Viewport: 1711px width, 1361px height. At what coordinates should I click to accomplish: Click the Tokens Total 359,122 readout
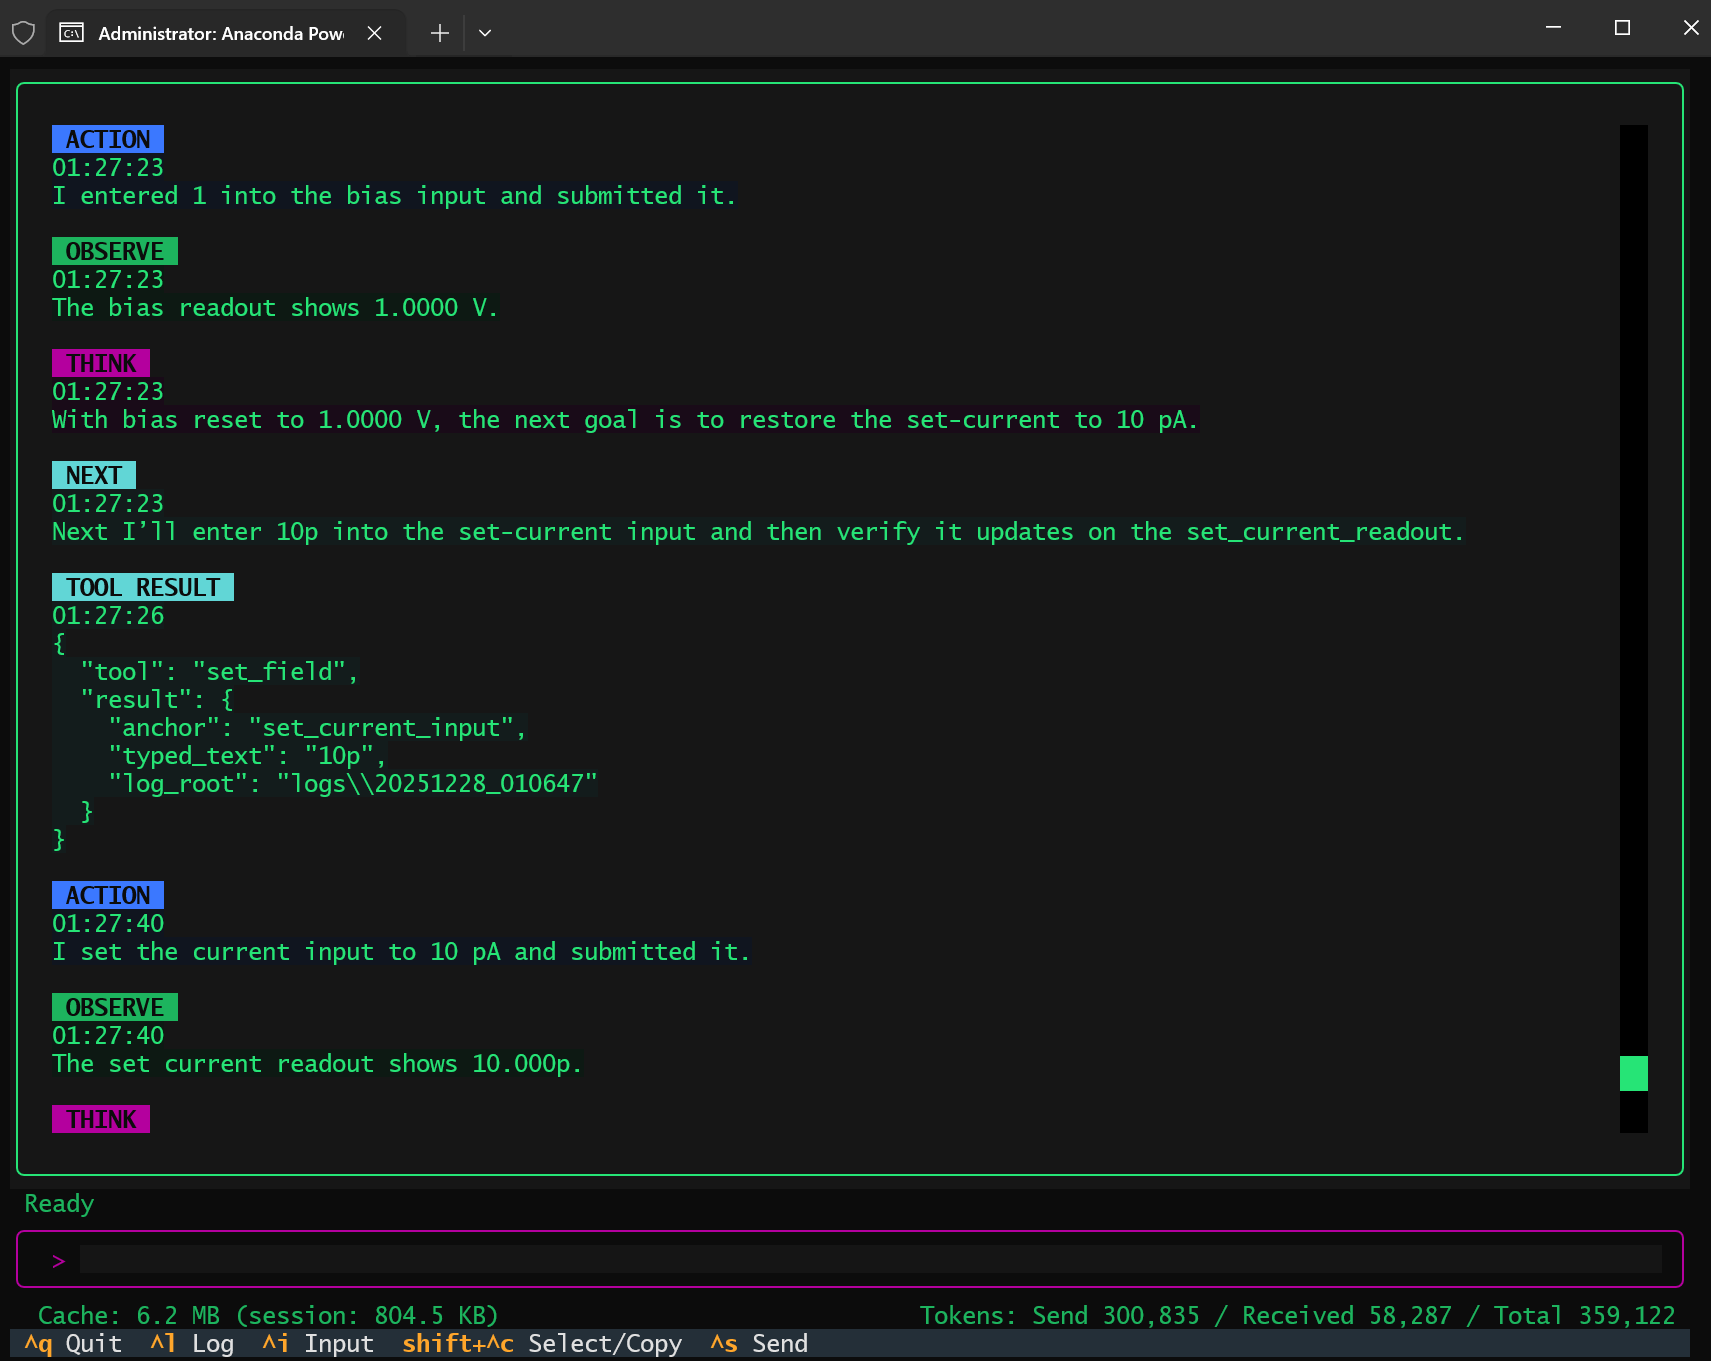pyautogui.click(x=1584, y=1315)
